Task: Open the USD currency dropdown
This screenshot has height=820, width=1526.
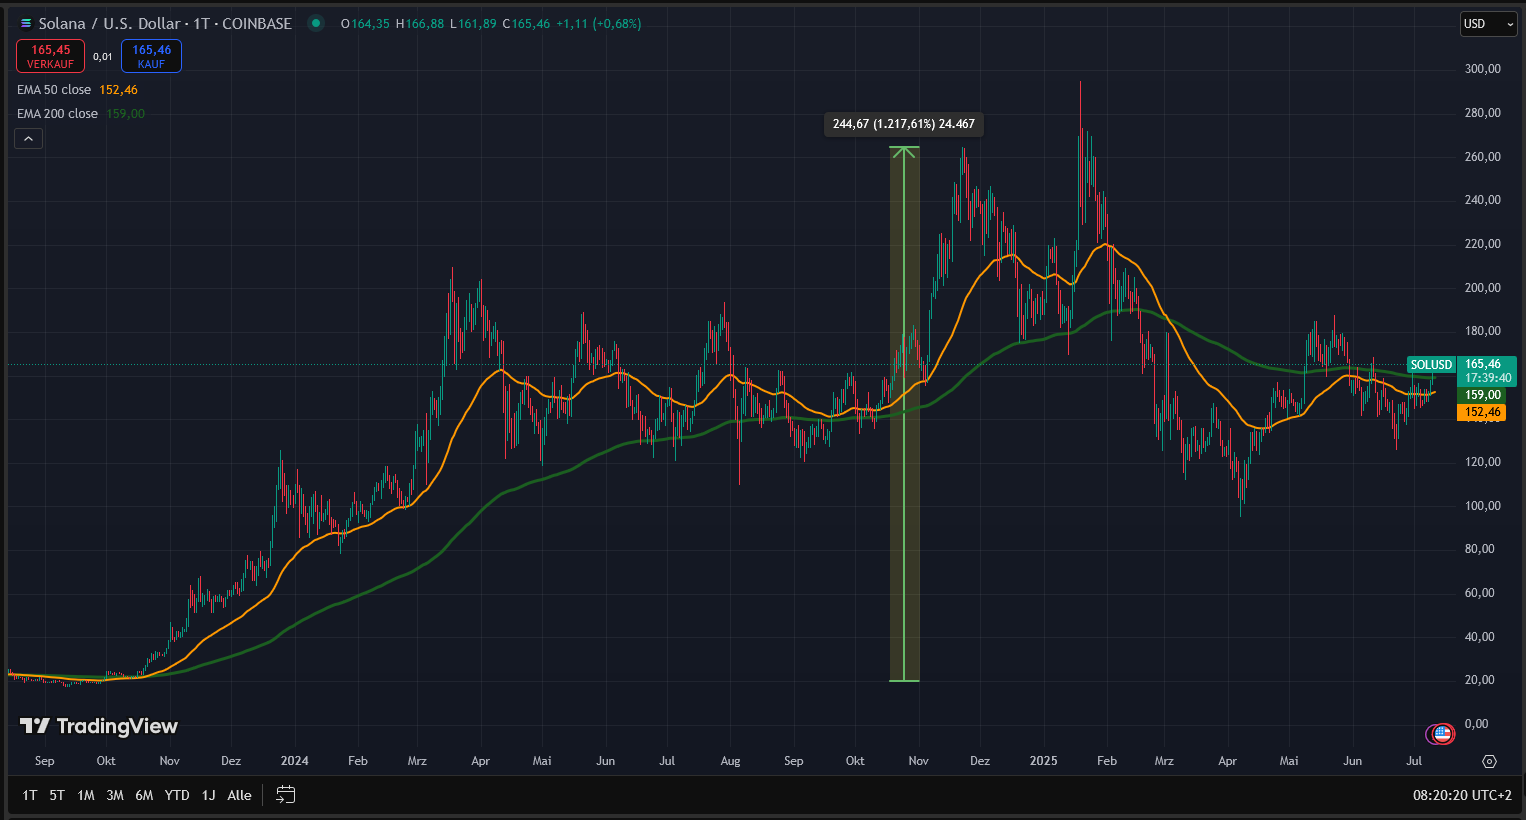Action: tap(1488, 24)
